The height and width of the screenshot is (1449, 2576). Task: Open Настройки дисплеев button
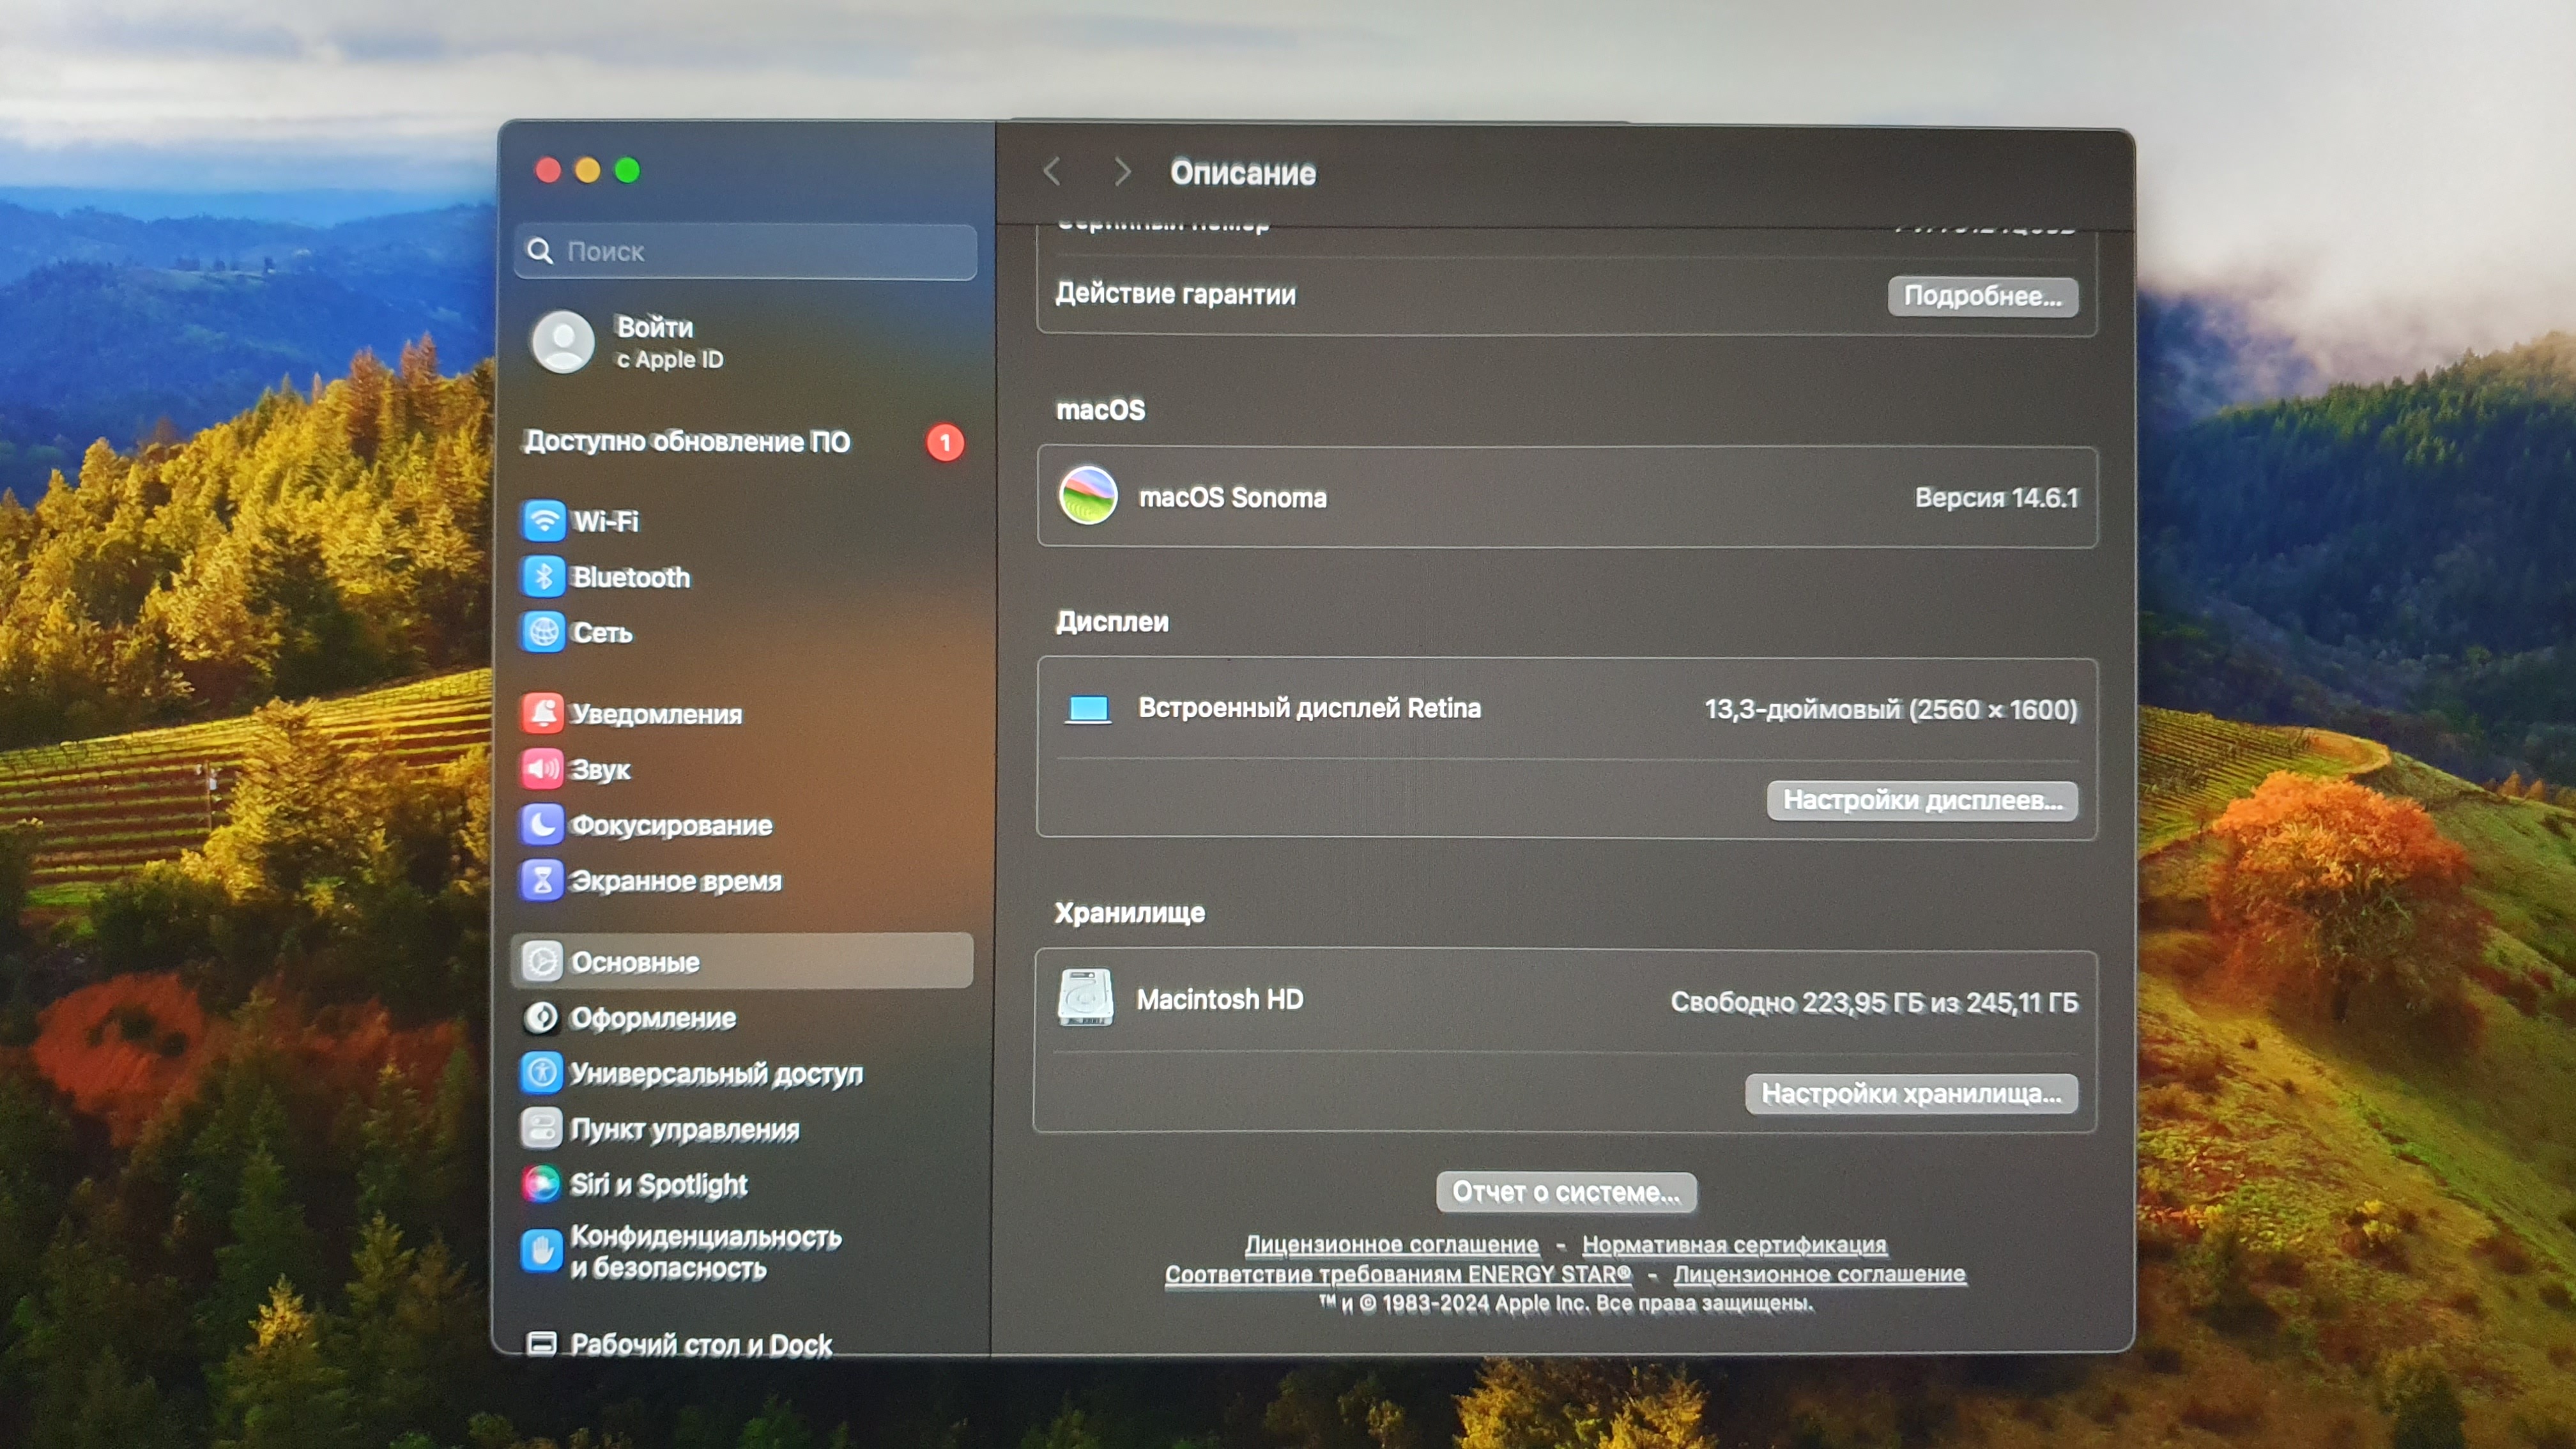tap(1921, 801)
